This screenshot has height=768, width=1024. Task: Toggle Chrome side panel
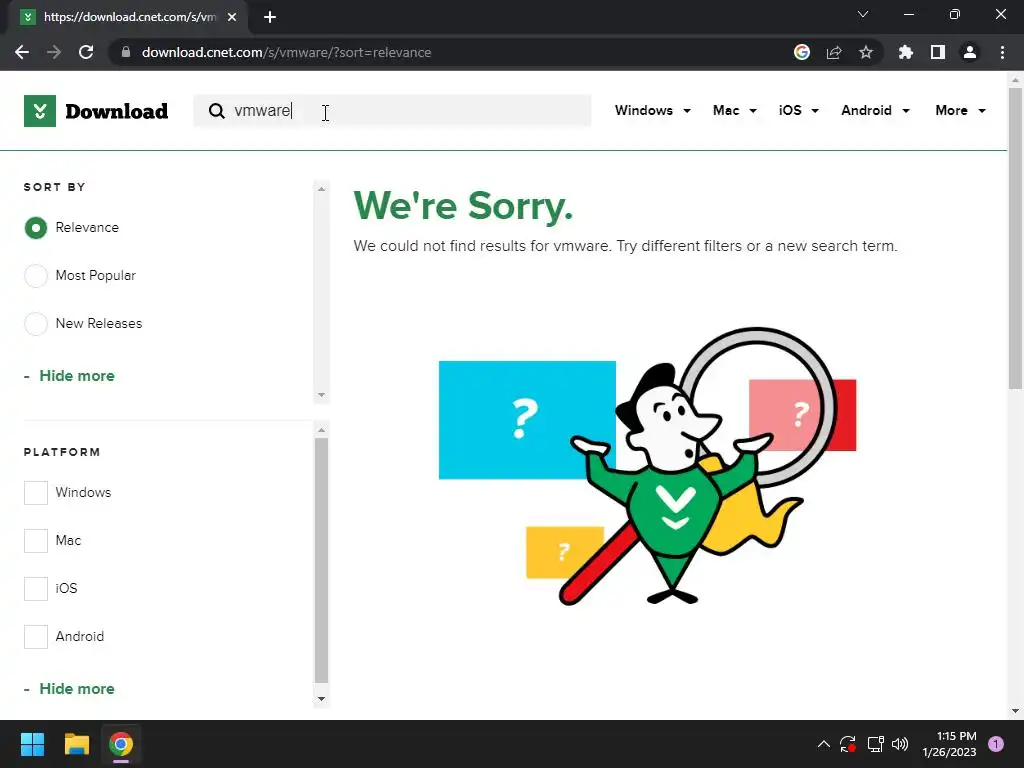(x=938, y=52)
